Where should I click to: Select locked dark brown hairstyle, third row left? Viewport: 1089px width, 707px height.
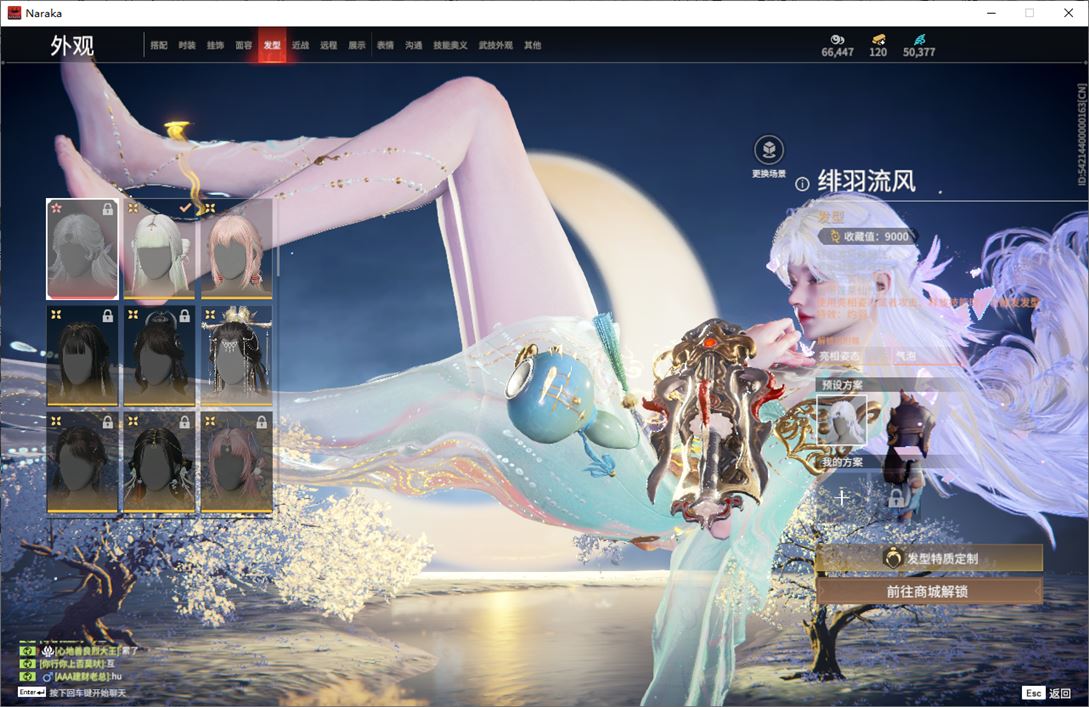pyautogui.click(x=83, y=463)
